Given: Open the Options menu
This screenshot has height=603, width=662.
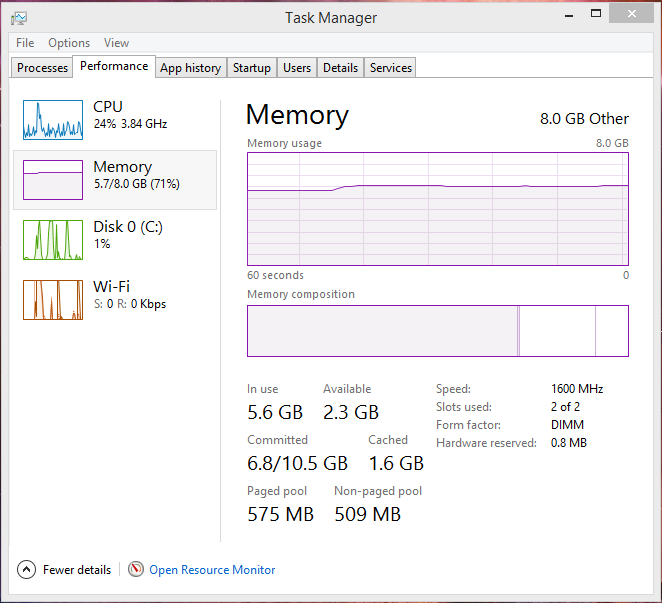Looking at the screenshot, I should pos(69,43).
